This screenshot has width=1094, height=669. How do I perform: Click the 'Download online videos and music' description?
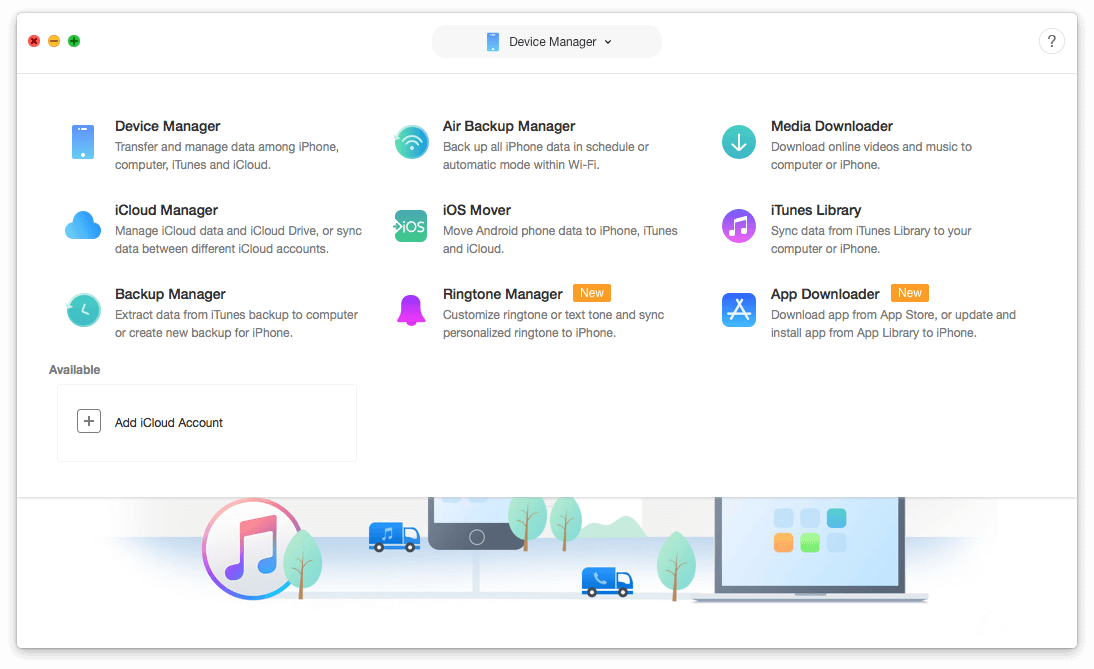point(871,156)
